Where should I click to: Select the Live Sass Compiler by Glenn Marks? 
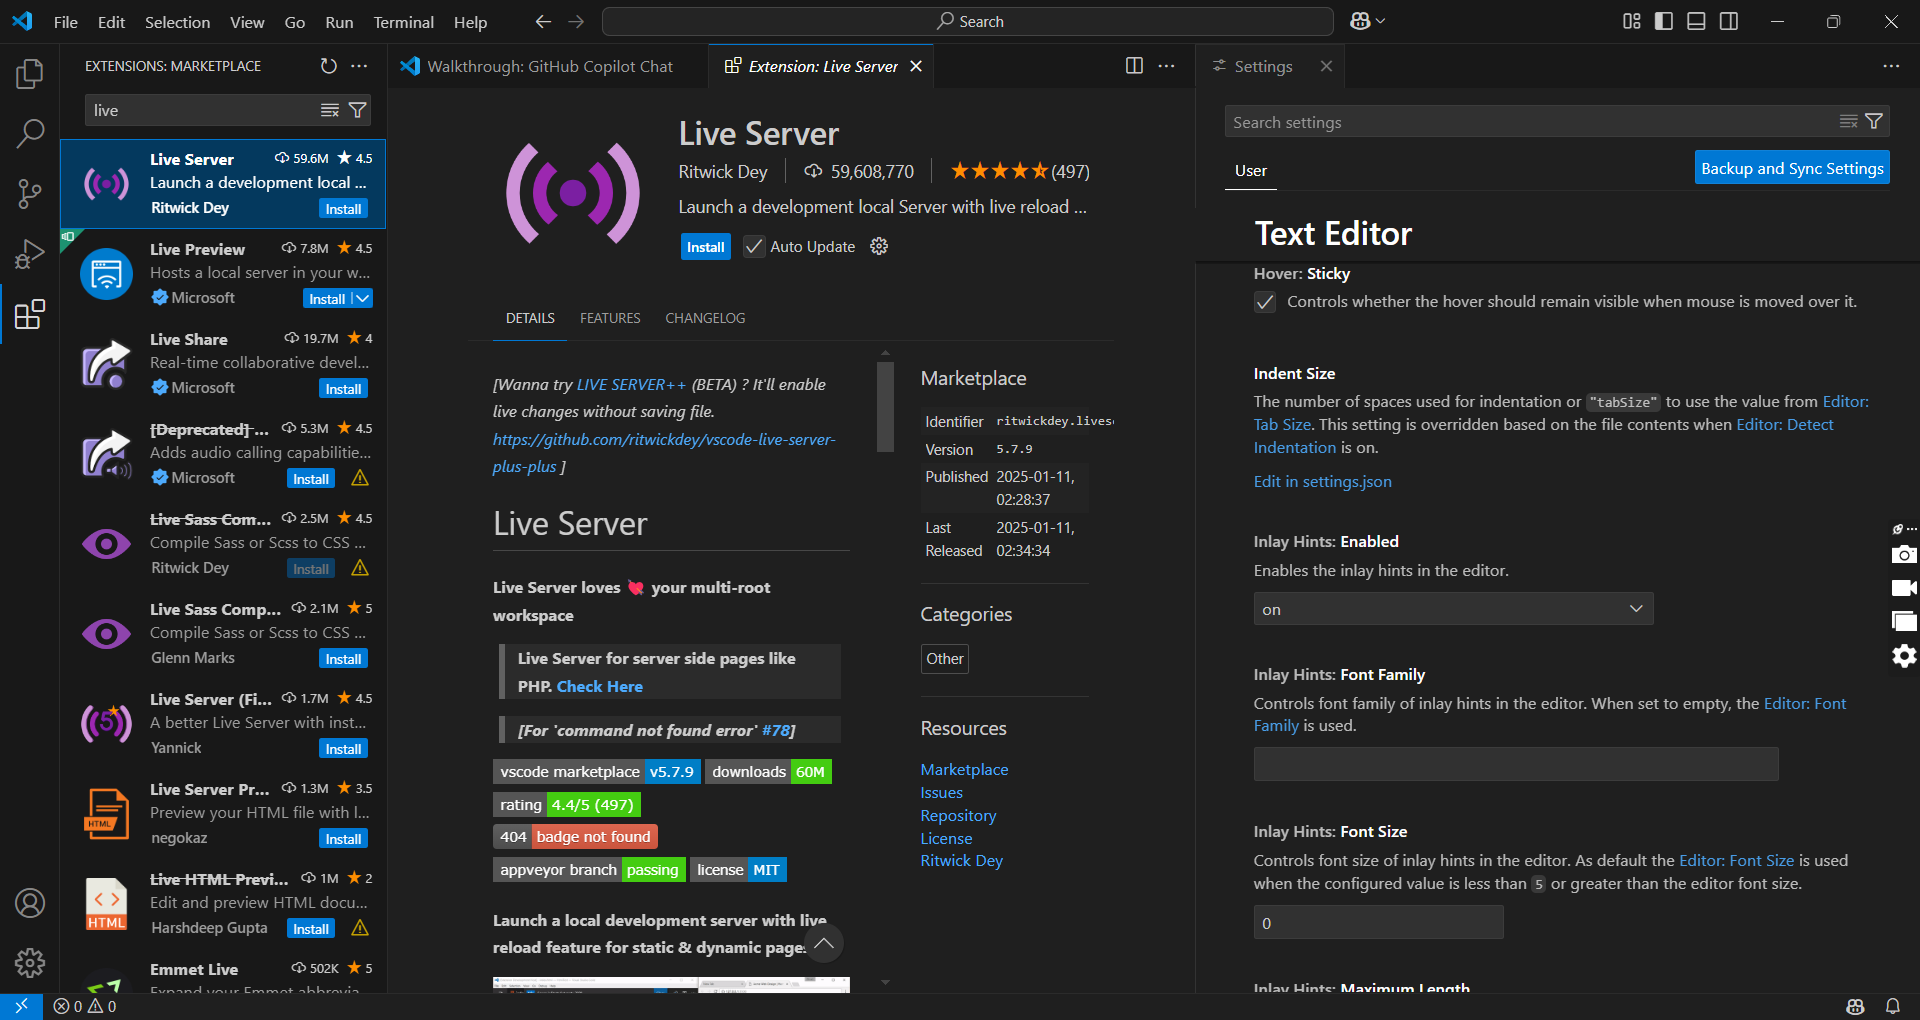pyautogui.click(x=223, y=634)
